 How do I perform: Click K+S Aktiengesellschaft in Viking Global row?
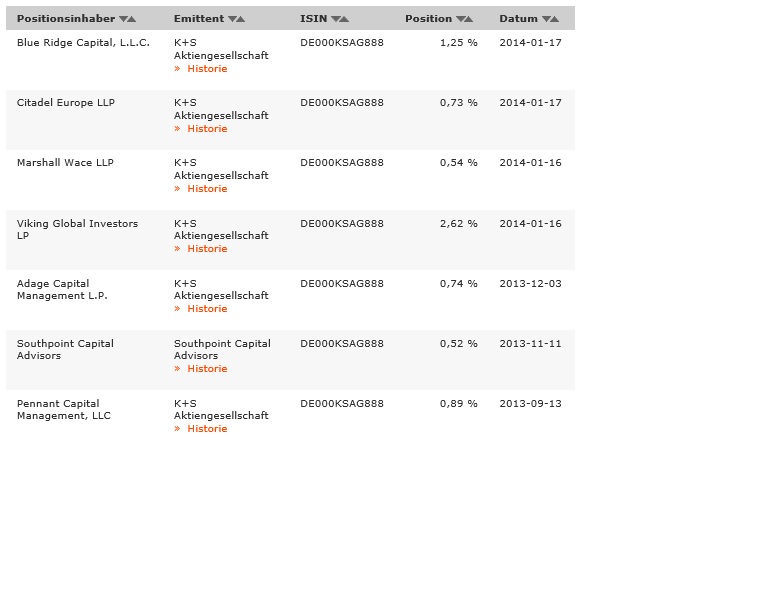coord(221,229)
